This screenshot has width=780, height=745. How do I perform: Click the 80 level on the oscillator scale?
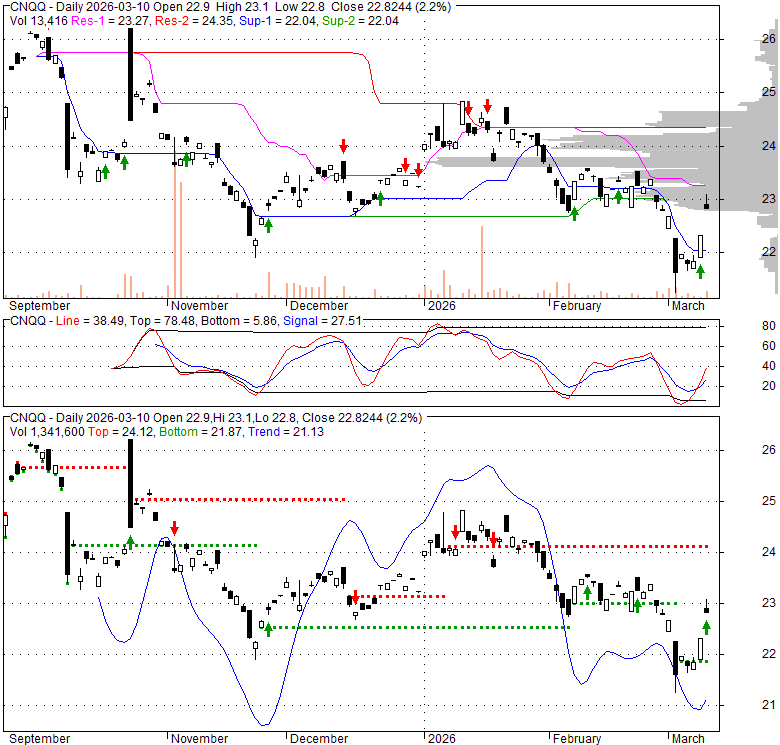pos(742,326)
